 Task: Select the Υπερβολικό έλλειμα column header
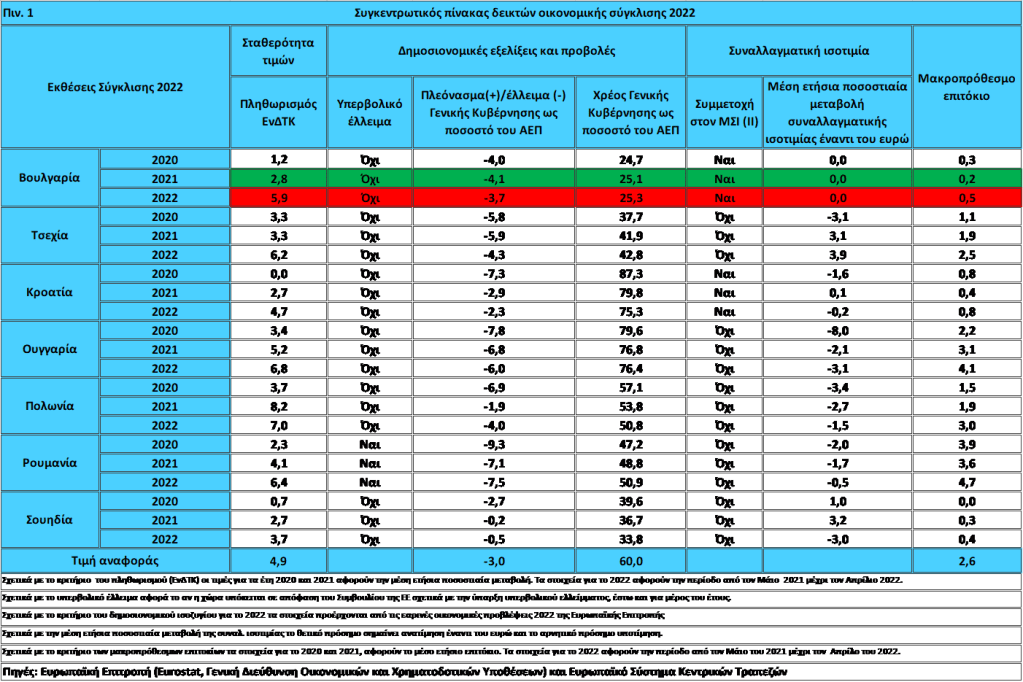tap(369, 111)
